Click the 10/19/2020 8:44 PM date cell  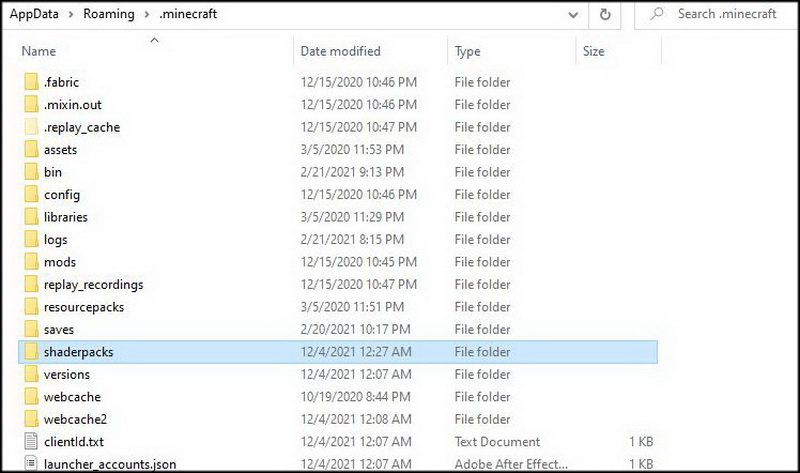(356, 396)
